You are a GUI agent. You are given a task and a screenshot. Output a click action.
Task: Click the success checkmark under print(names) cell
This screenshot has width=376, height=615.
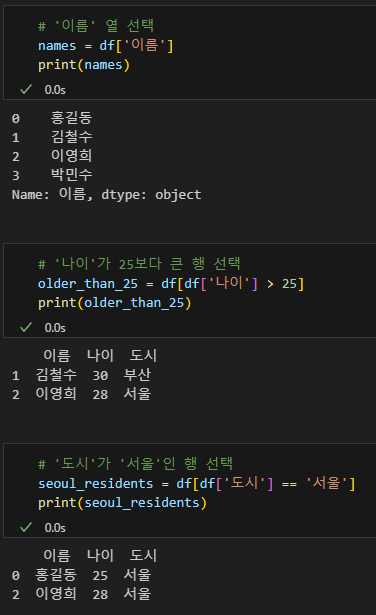click(x=26, y=90)
